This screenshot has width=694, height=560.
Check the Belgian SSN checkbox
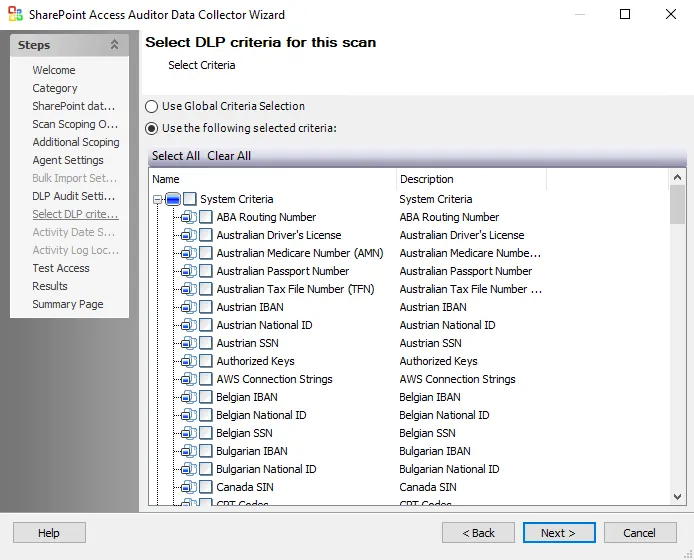[205, 433]
